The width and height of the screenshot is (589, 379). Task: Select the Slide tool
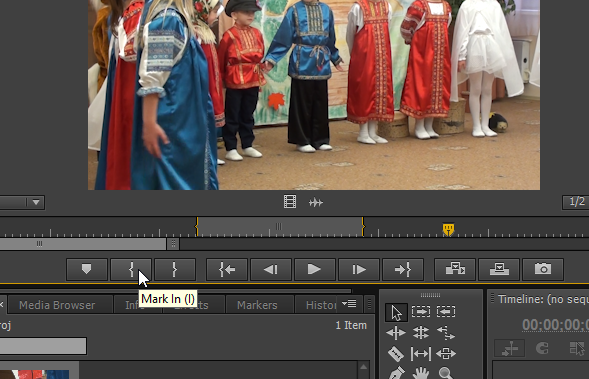(x=446, y=353)
